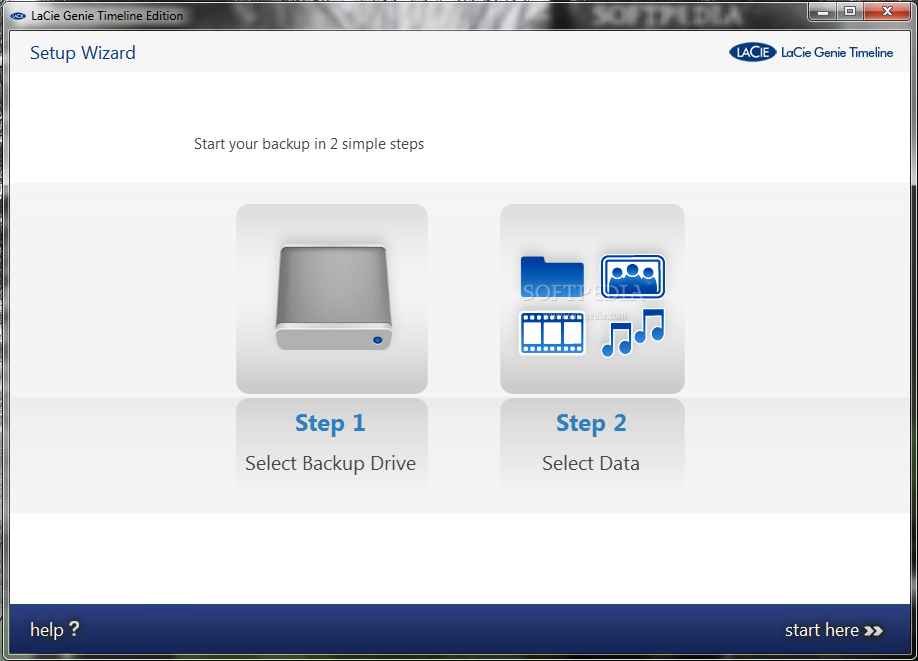The height and width of the screenshot is (661, 918).
Task: Click the backup drive icon card
Action: pyautogui.click(x=331, y=299)
